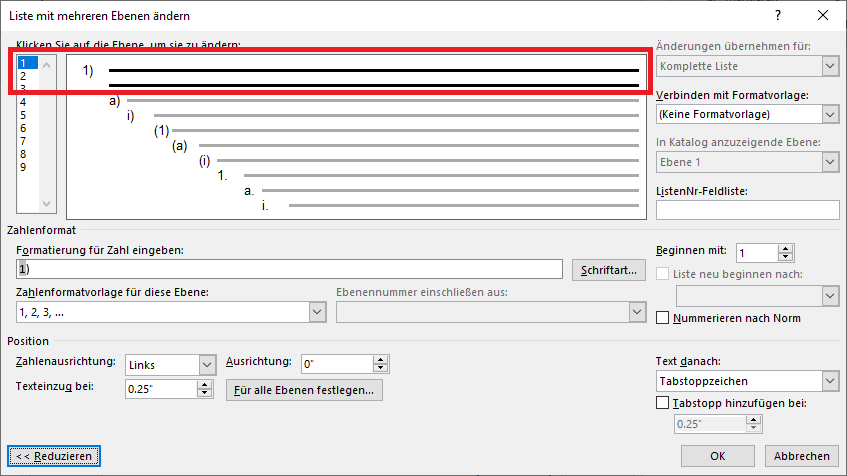Click the 1. level in the preview

(x=223, y=175)
